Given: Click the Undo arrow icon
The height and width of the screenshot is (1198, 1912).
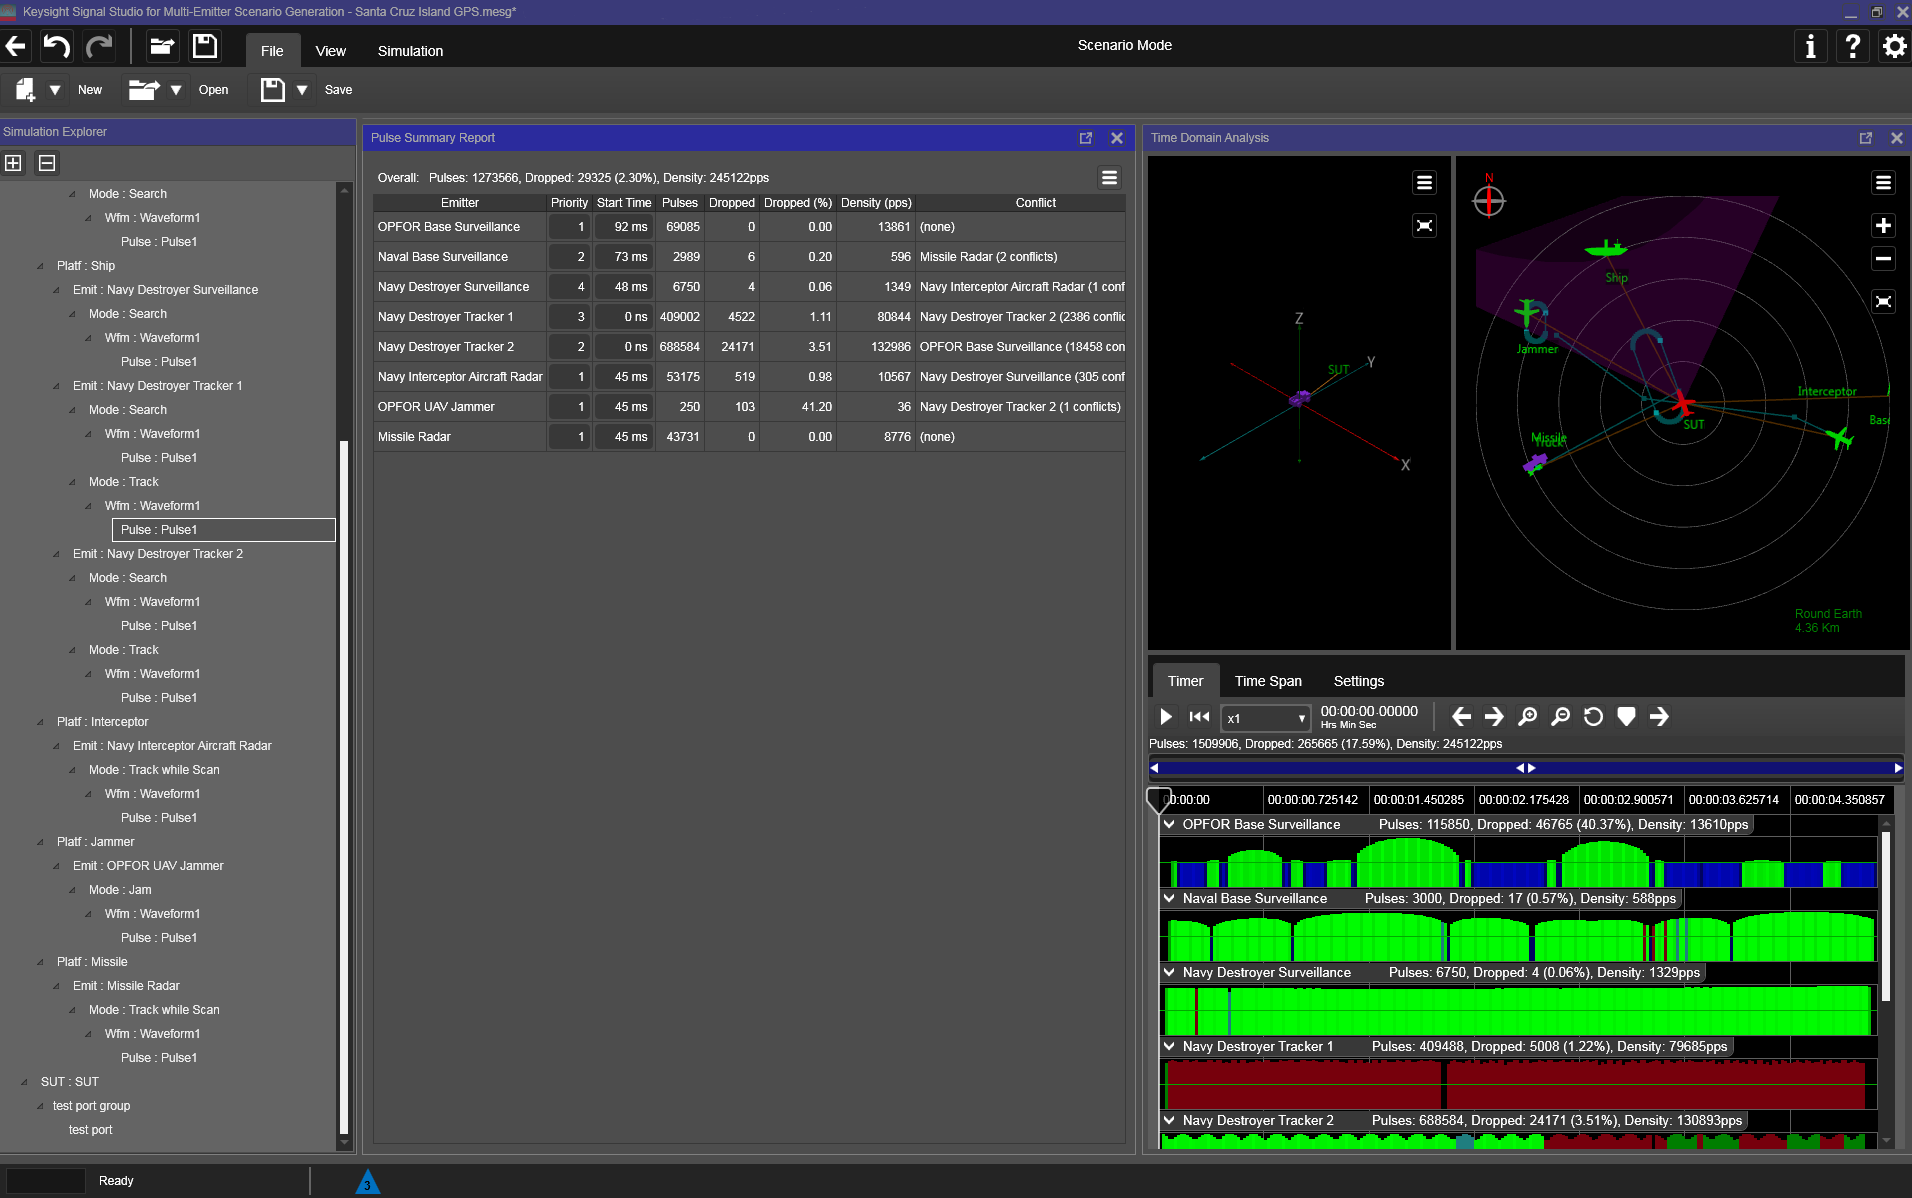Looking at the screenshot, I should [57, 46].
